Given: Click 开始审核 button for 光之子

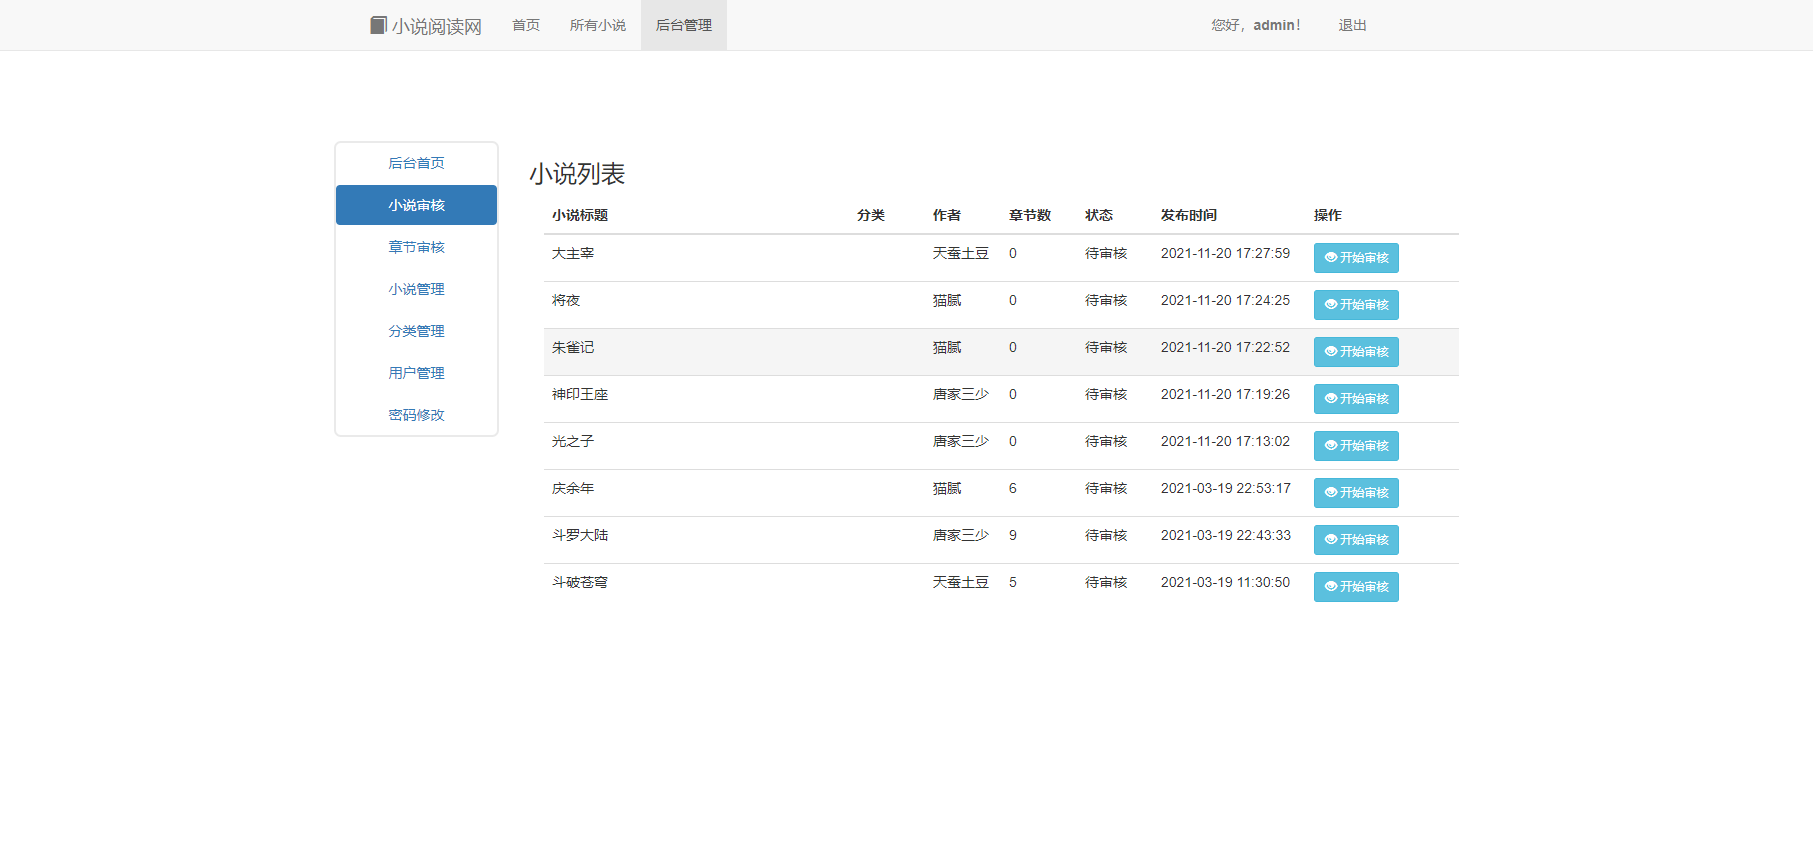Looking at the screenshot, I should [x=1356, y=446].
